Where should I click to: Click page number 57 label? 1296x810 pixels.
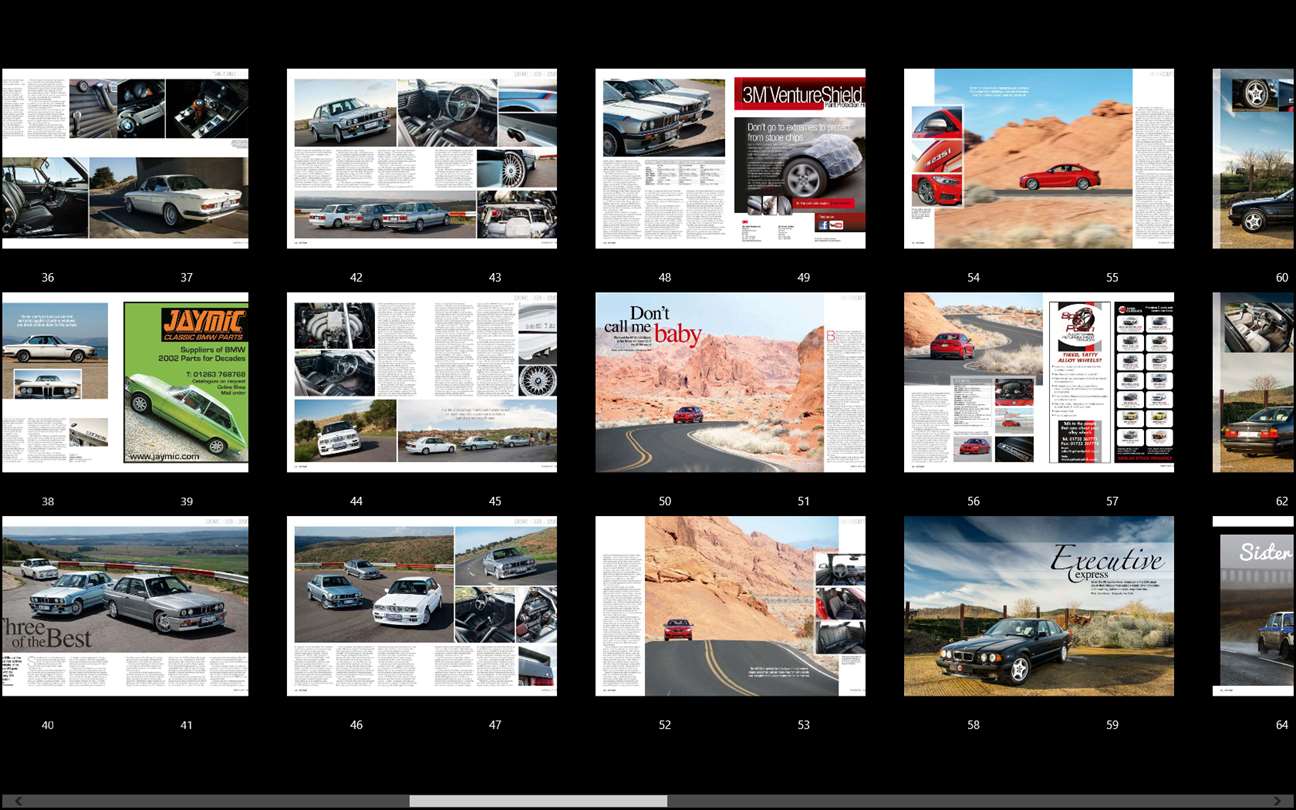[1112, 502]
